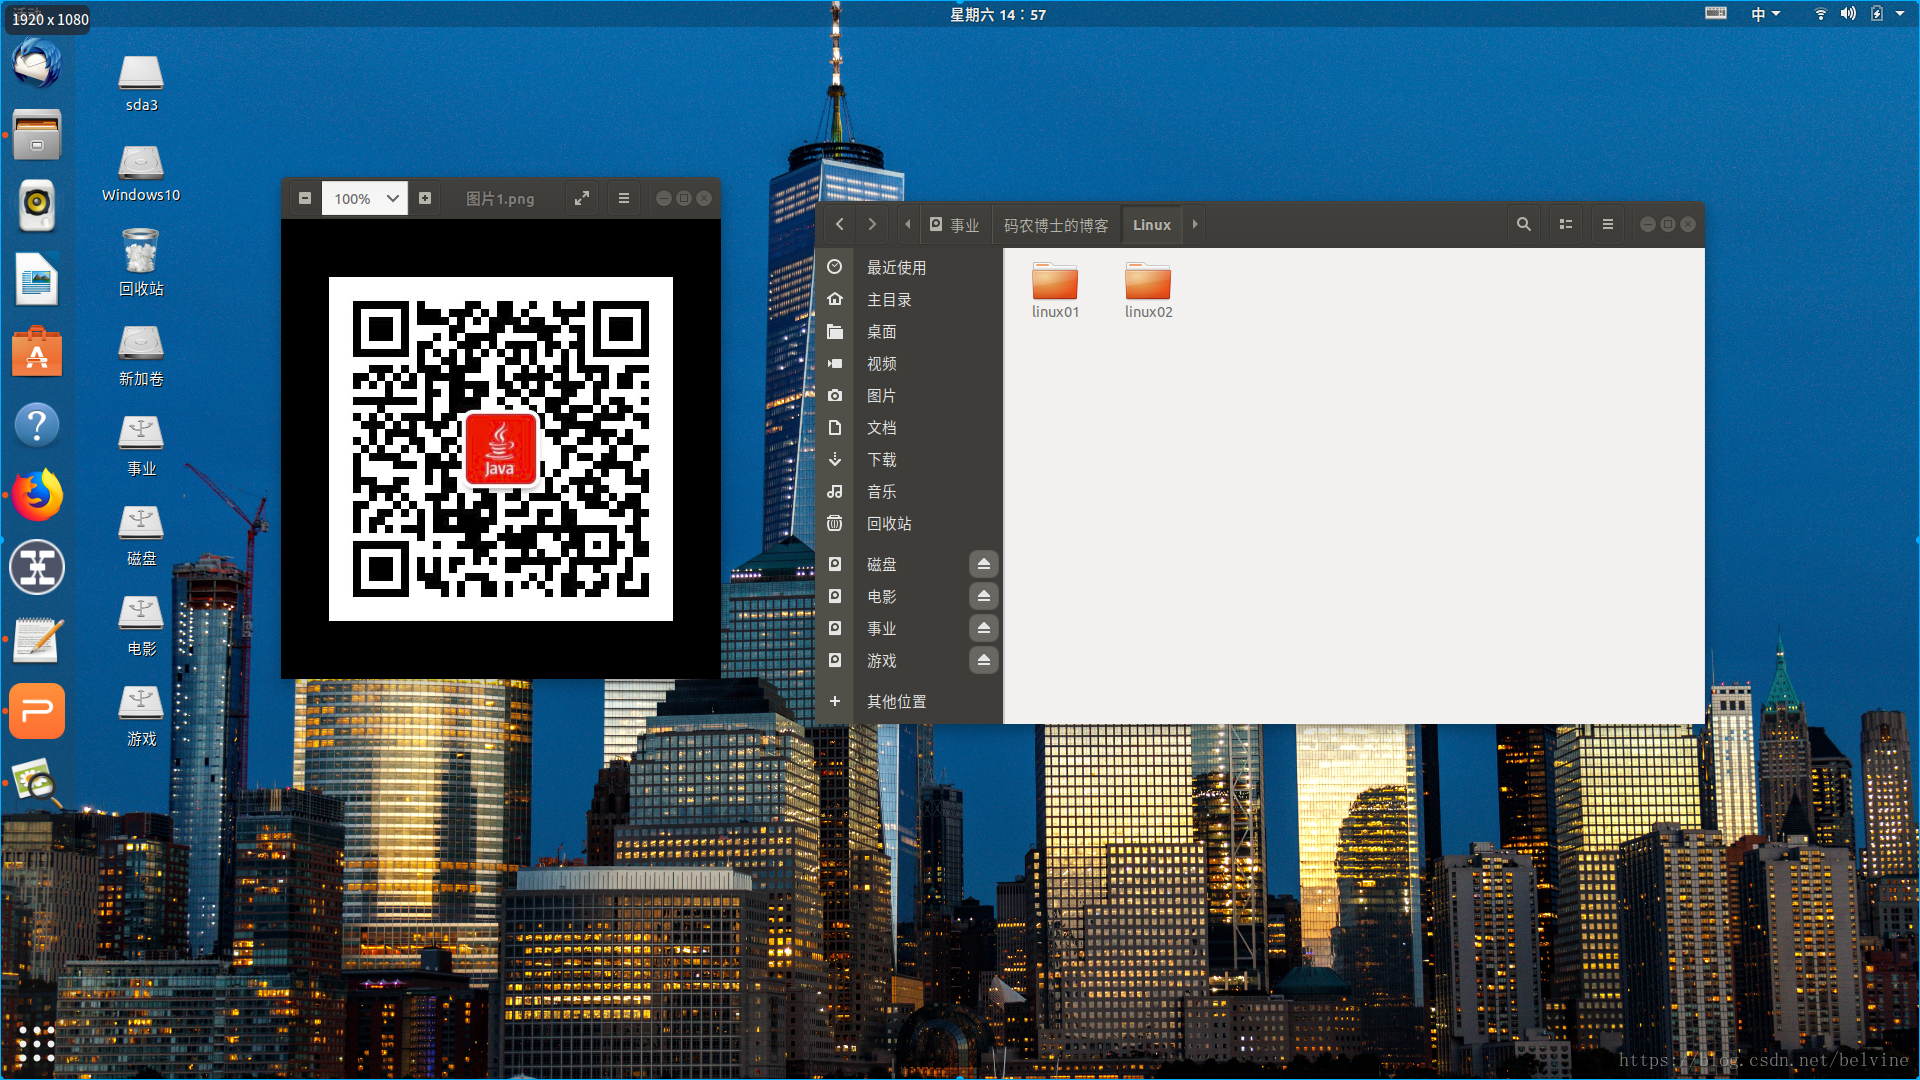This screenshot has height=1080, width=1920.
Task: Eject the 电影 drive
Action: tap(984, 596)
